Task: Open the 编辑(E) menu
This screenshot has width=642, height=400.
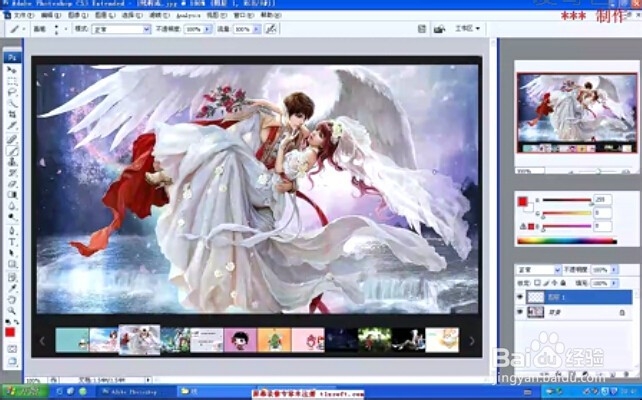Action: click(51, 15)
